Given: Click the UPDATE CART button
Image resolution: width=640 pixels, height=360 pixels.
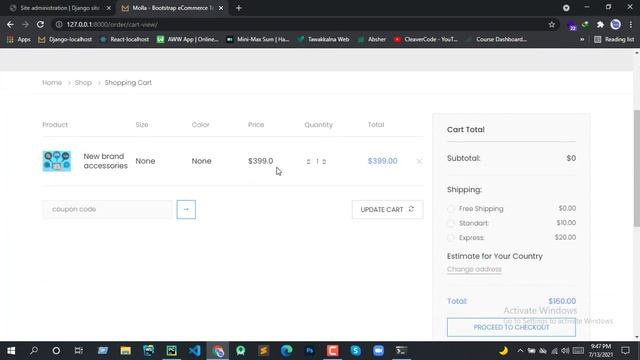Looking at the screenshot, I should tap(388, 209).
